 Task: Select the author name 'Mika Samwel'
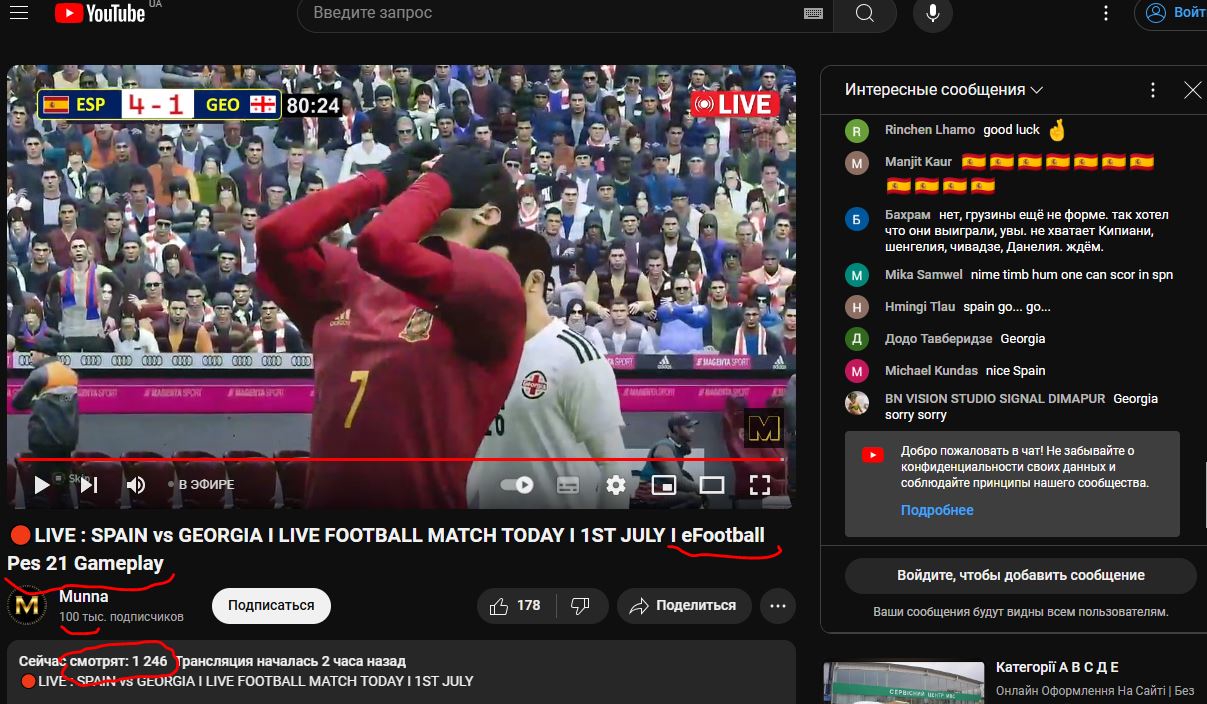tap(924, 274)
